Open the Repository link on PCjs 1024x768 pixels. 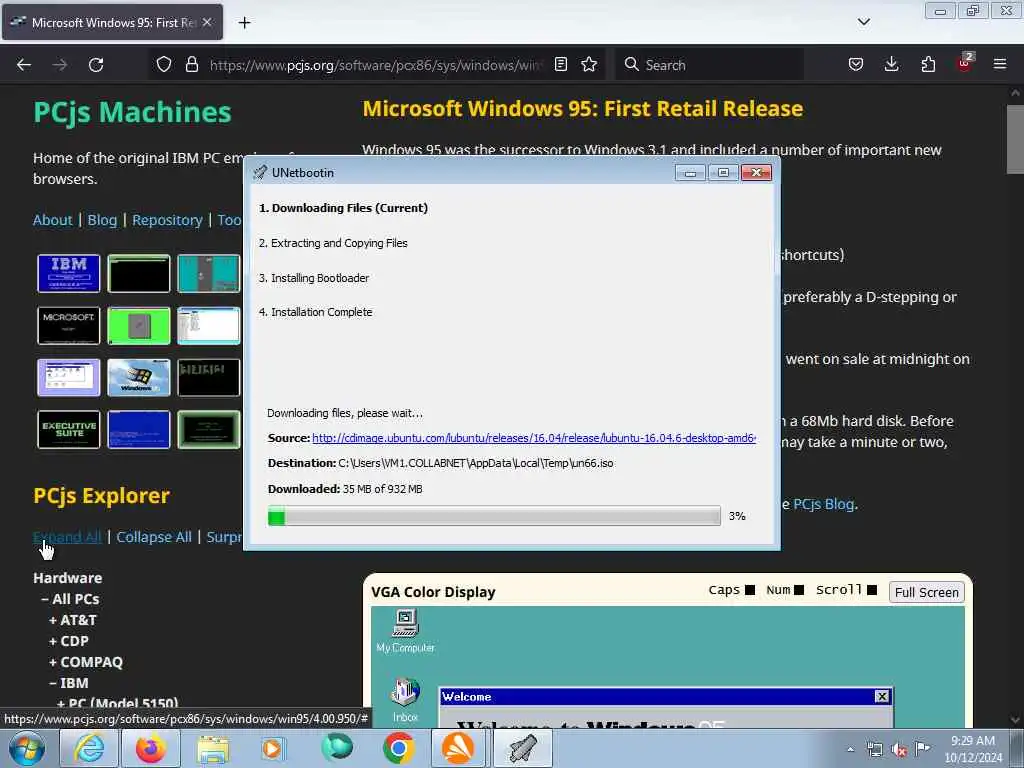click(x=167, y=220)
